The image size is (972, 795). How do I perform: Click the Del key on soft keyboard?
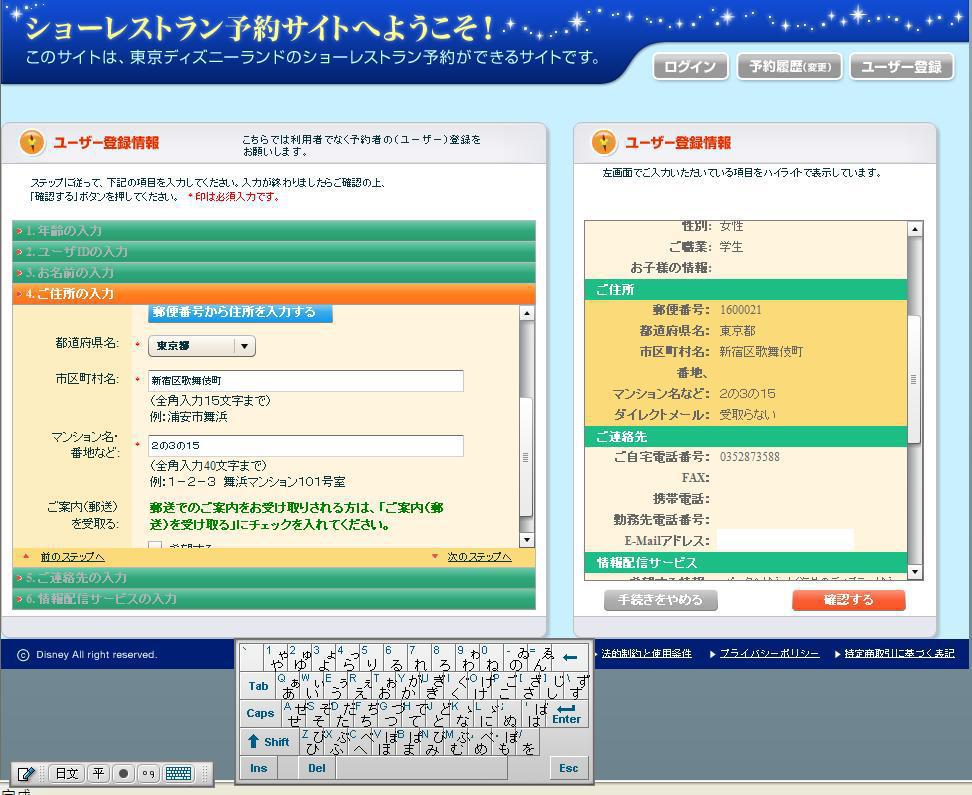tap(316, 768)
